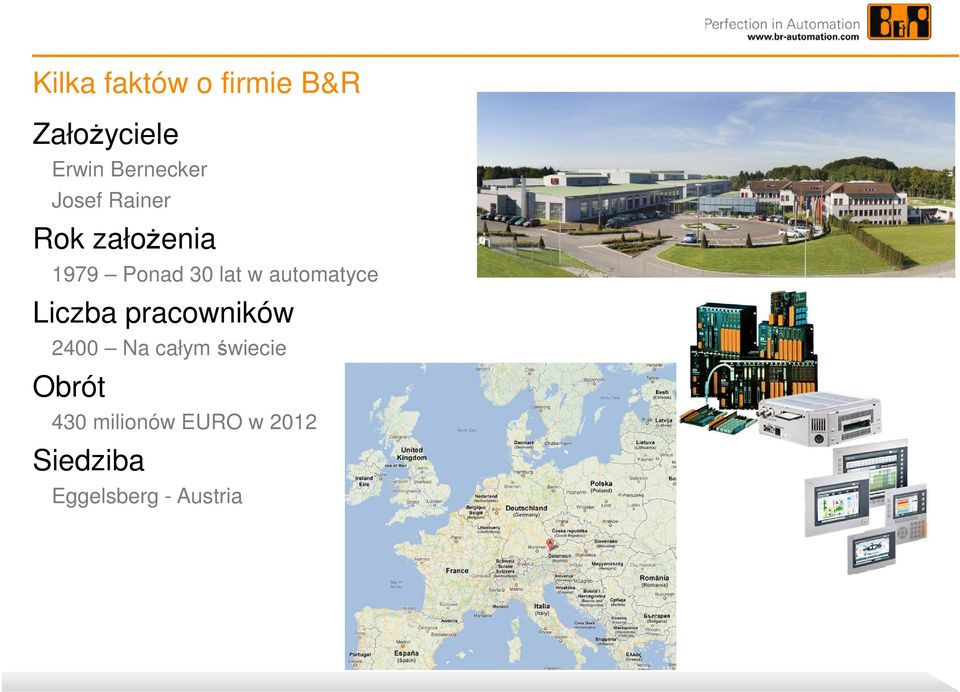The width and height of the screenshot is (960, 692).
Task: Click the HMI panel with keypad image
Action: (909, 513)
